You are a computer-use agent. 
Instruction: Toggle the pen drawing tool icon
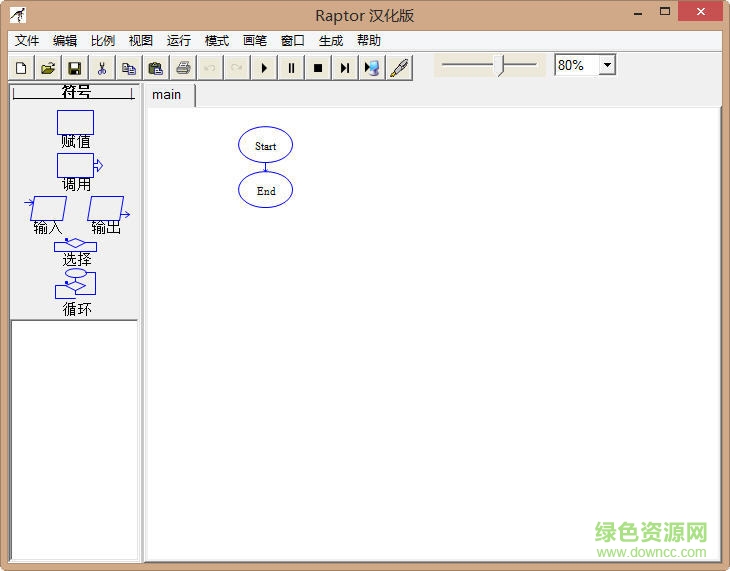pos(399,68)
